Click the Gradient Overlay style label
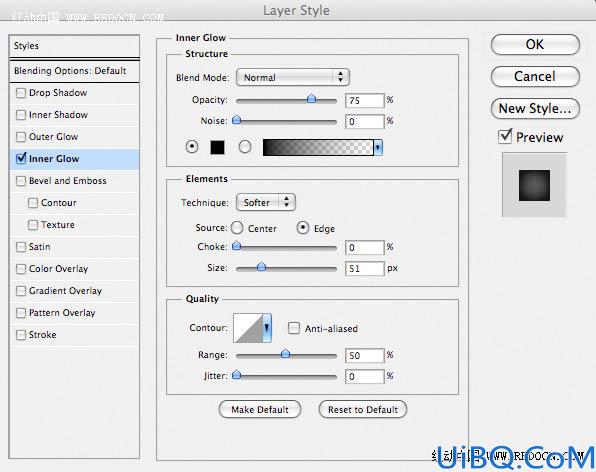 click(x=65, y=291)
